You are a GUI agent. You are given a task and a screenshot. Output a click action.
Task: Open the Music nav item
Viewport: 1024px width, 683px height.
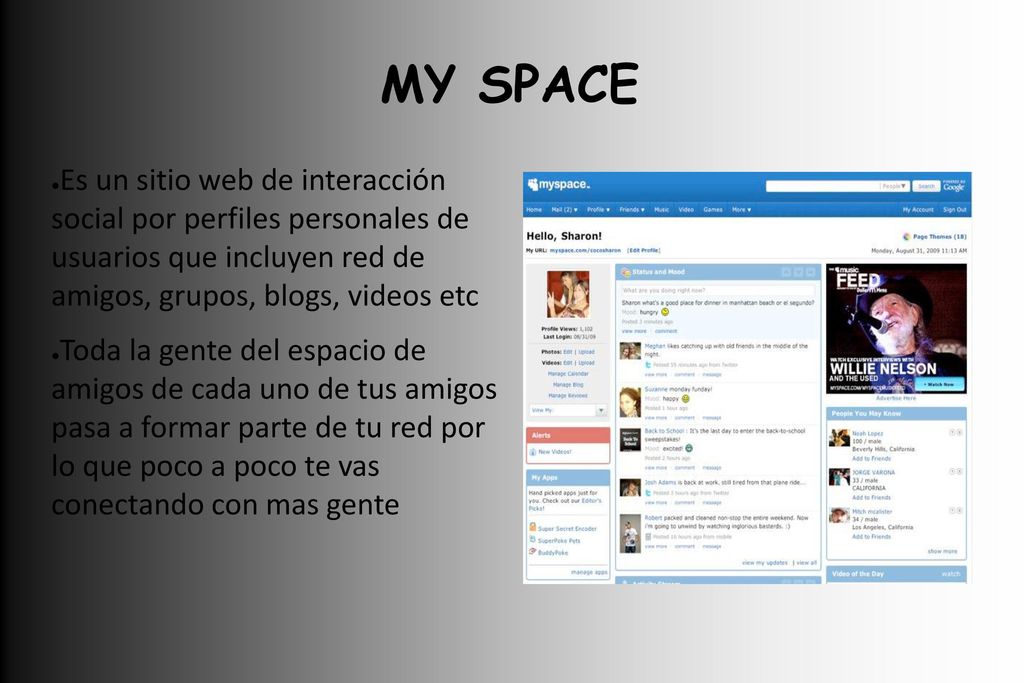[662, 210]
